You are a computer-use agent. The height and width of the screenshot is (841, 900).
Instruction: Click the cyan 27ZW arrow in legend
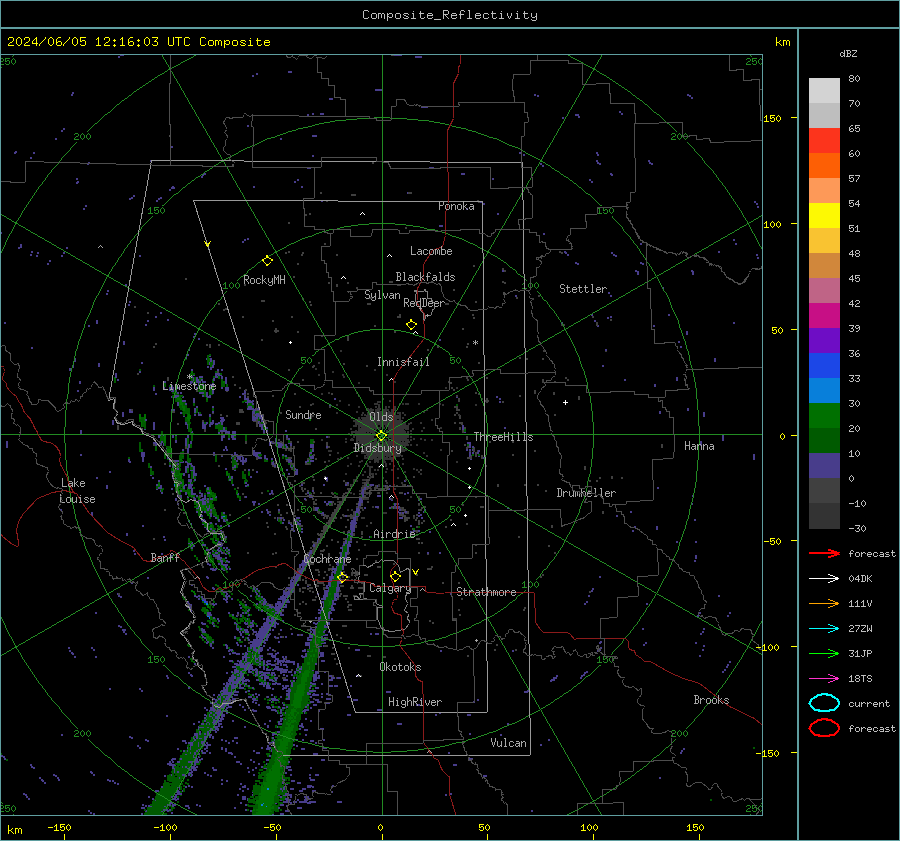click(824, 629)
